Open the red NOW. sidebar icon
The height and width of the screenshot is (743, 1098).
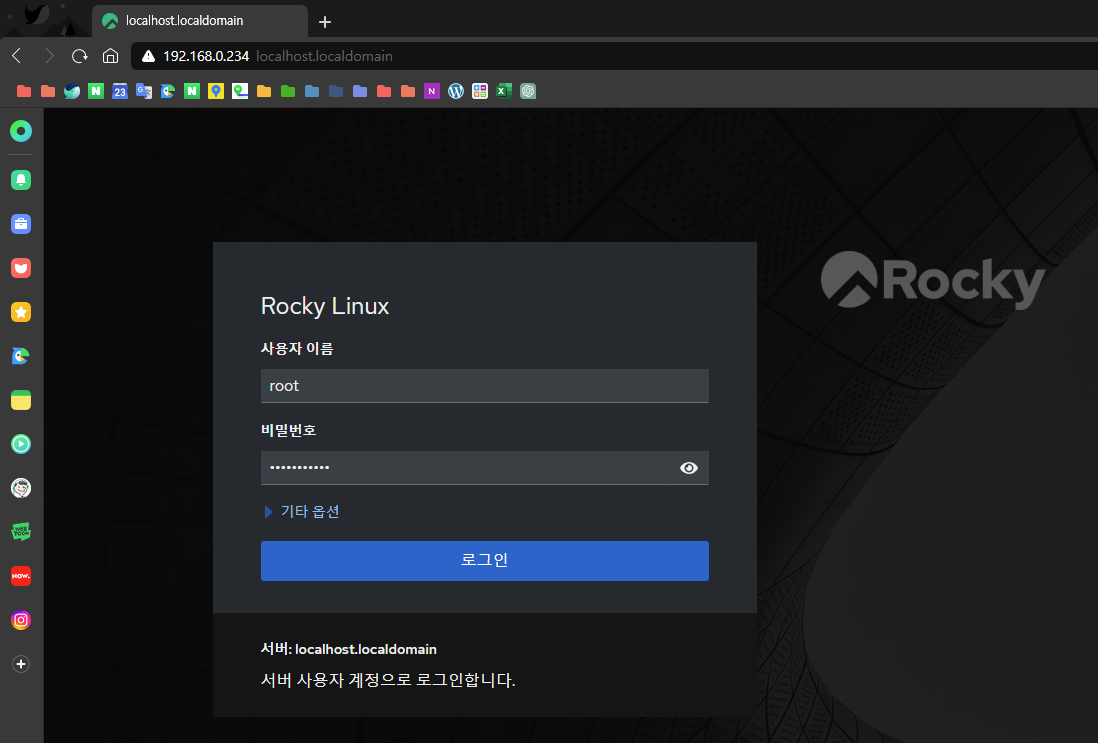pos(21,576)
